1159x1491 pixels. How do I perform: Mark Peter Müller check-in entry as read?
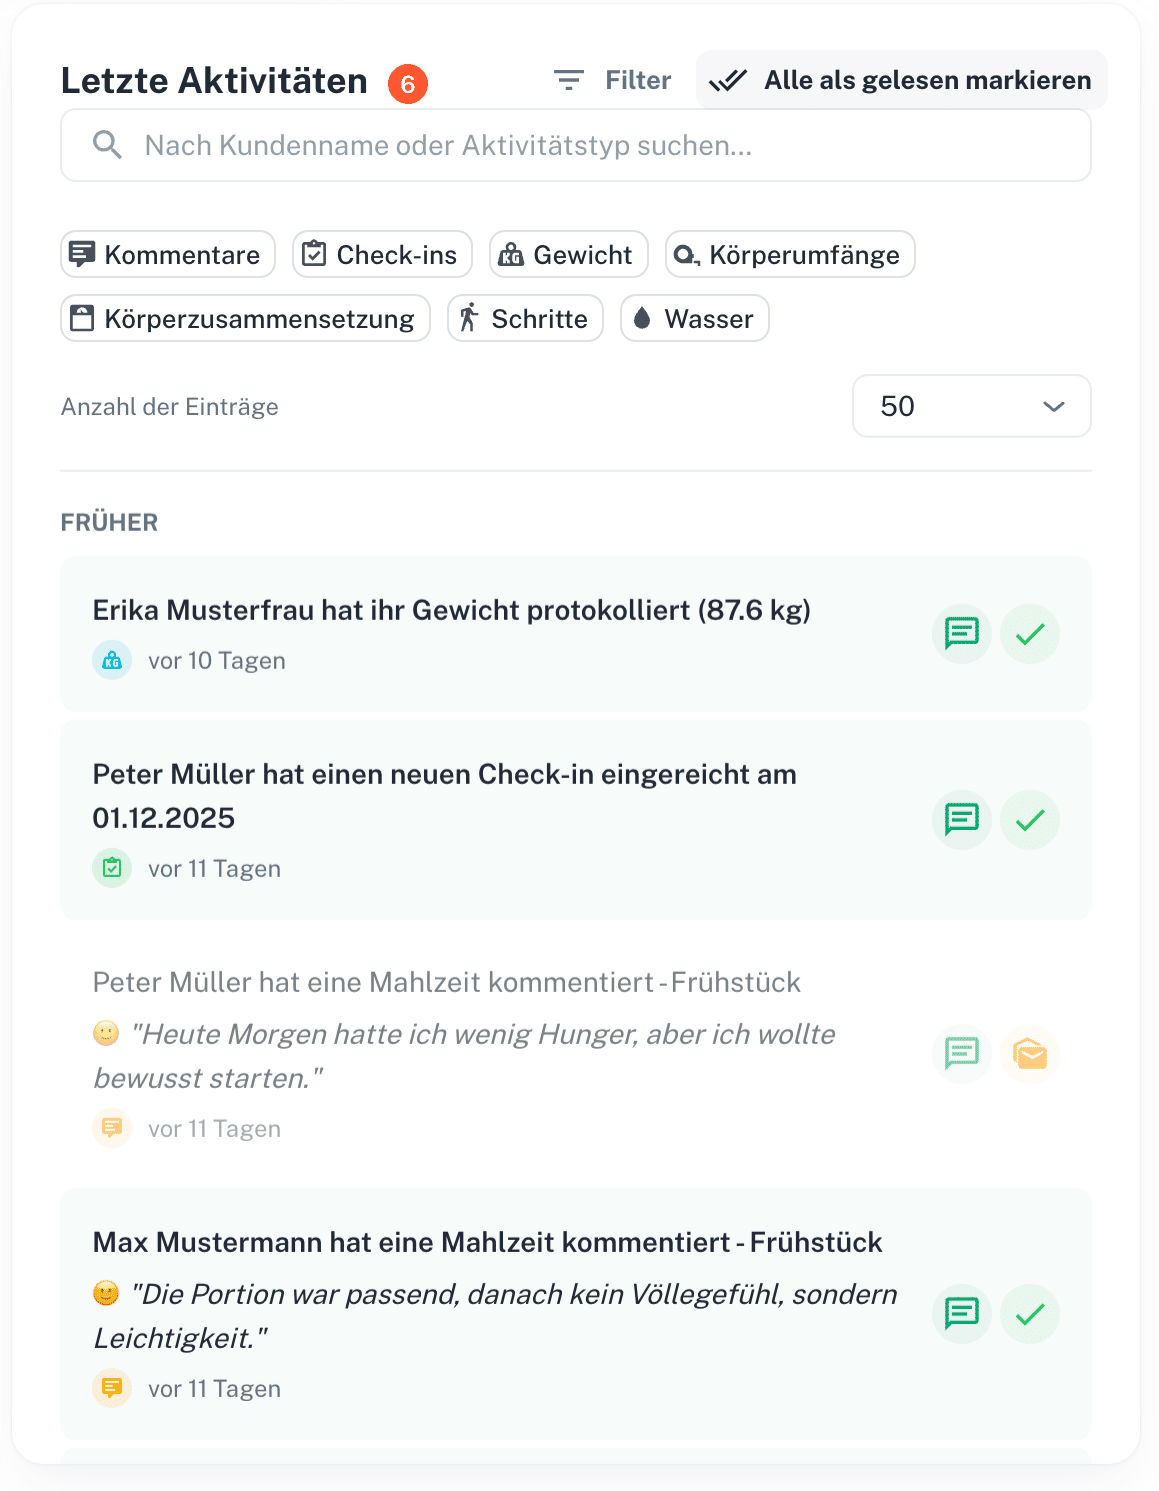1029,819
